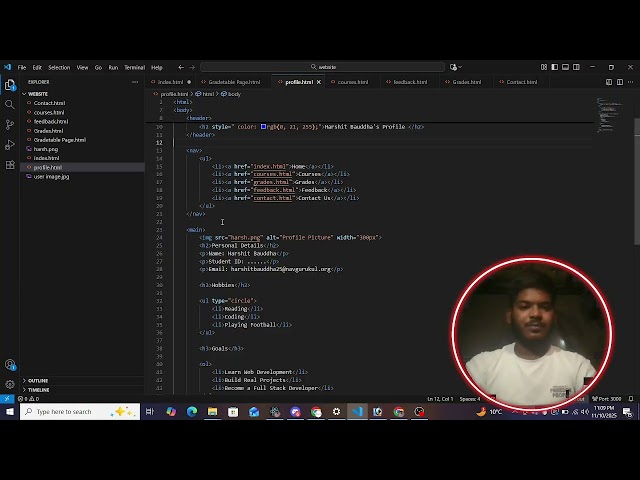Screen dimensions: 640x480
Task: Open Explorer panel more actions ellipsis
Action: coord(135,82)
